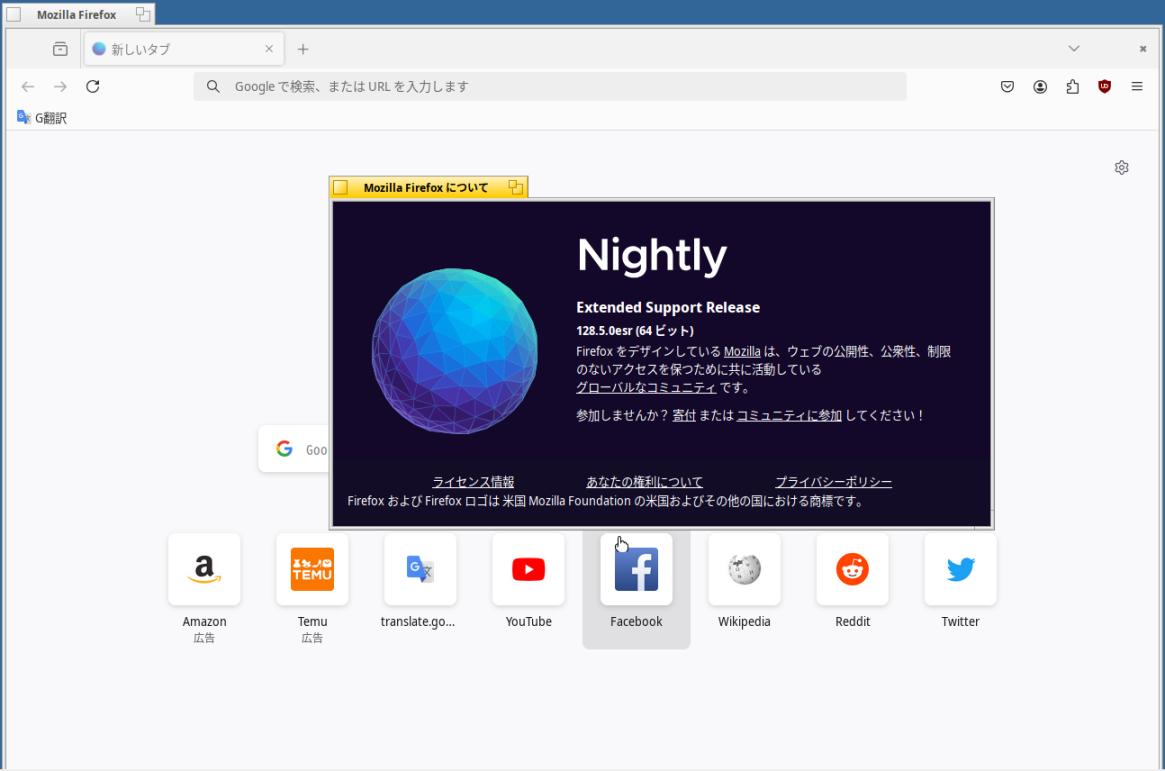Close the 新しいタブ tab
This screenshot has width=1165, height=771.
[269, 49]
